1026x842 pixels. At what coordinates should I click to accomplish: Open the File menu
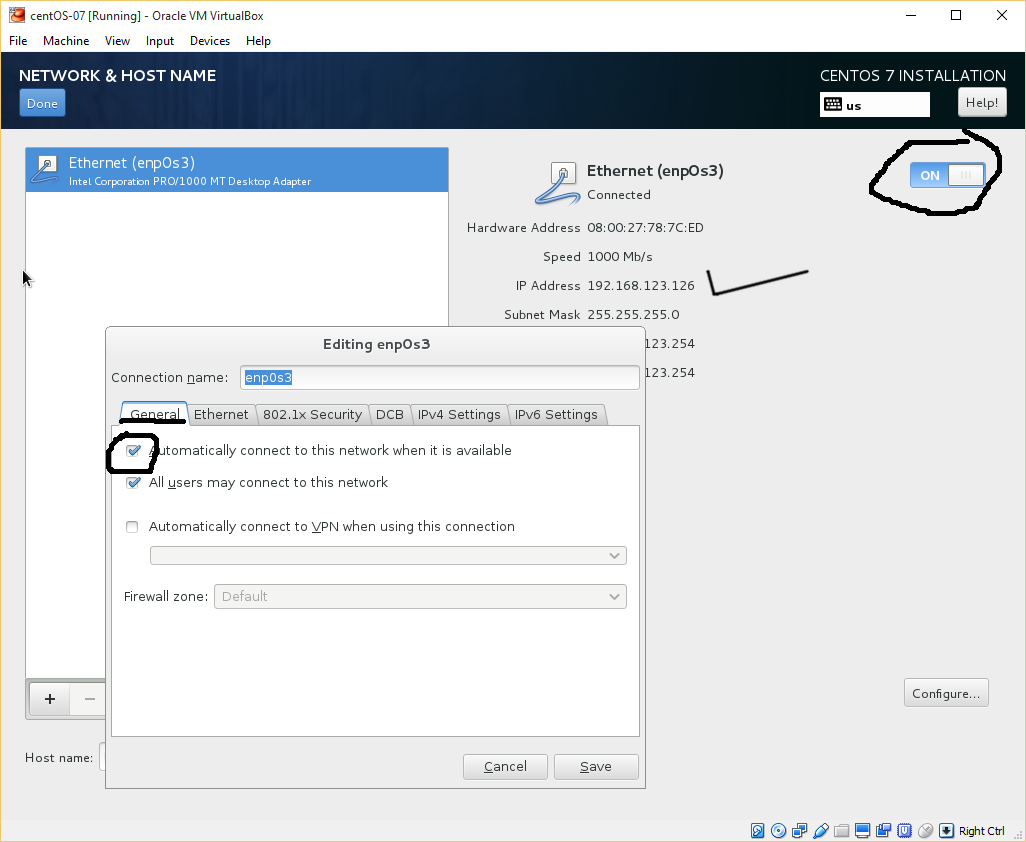[18, 41]
